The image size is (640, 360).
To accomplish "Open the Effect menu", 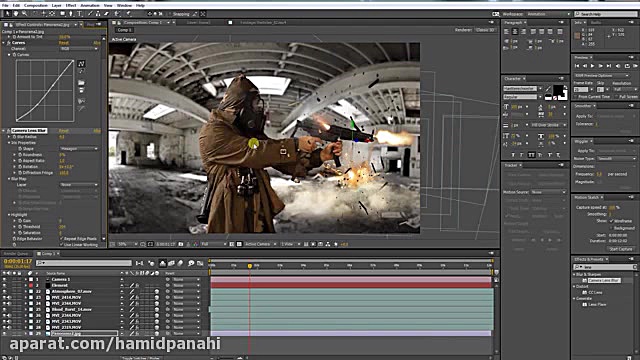I will (x=71, y=6).
